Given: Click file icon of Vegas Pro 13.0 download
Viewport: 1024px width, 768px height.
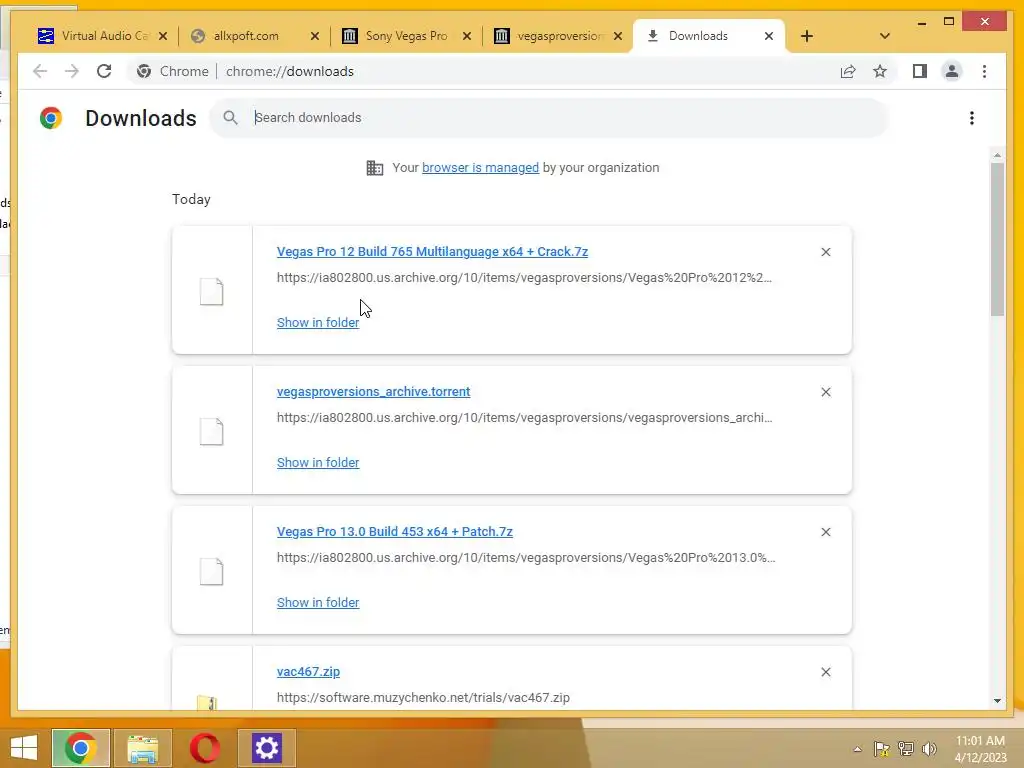Looking at the screenshot, I should pyautogui.click(x=212, y=571).
